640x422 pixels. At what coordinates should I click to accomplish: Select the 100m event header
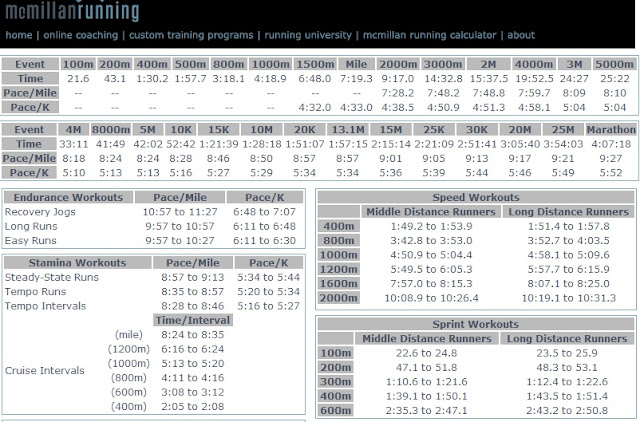(x=78, y=64)
